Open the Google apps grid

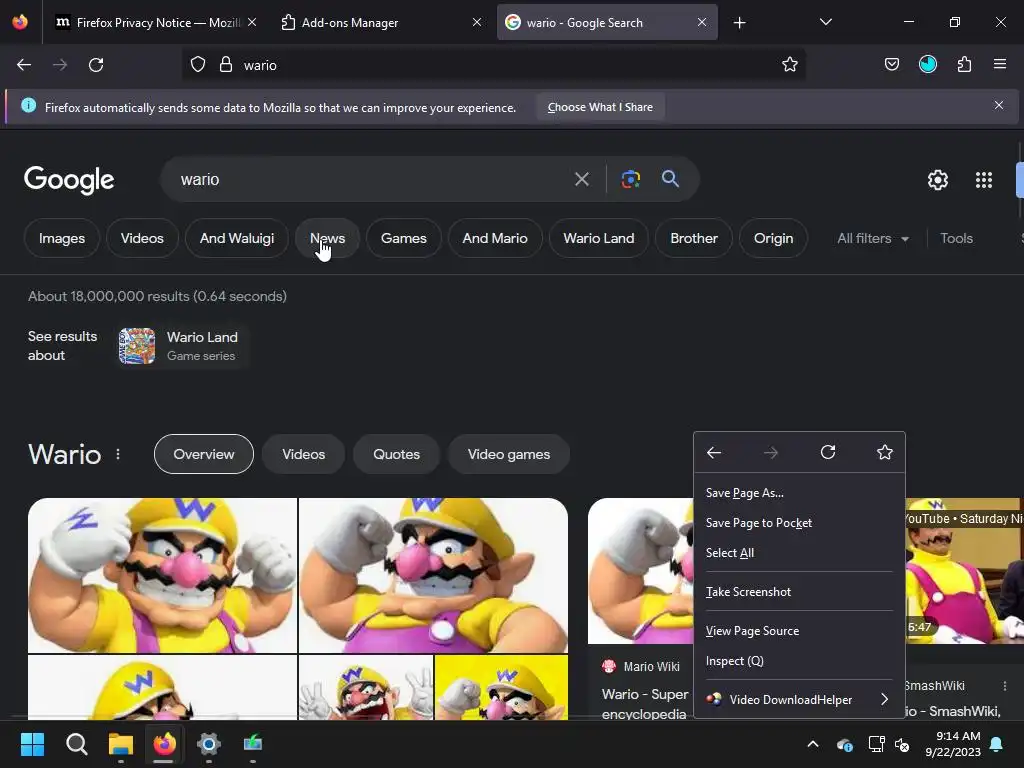point(984,180)
